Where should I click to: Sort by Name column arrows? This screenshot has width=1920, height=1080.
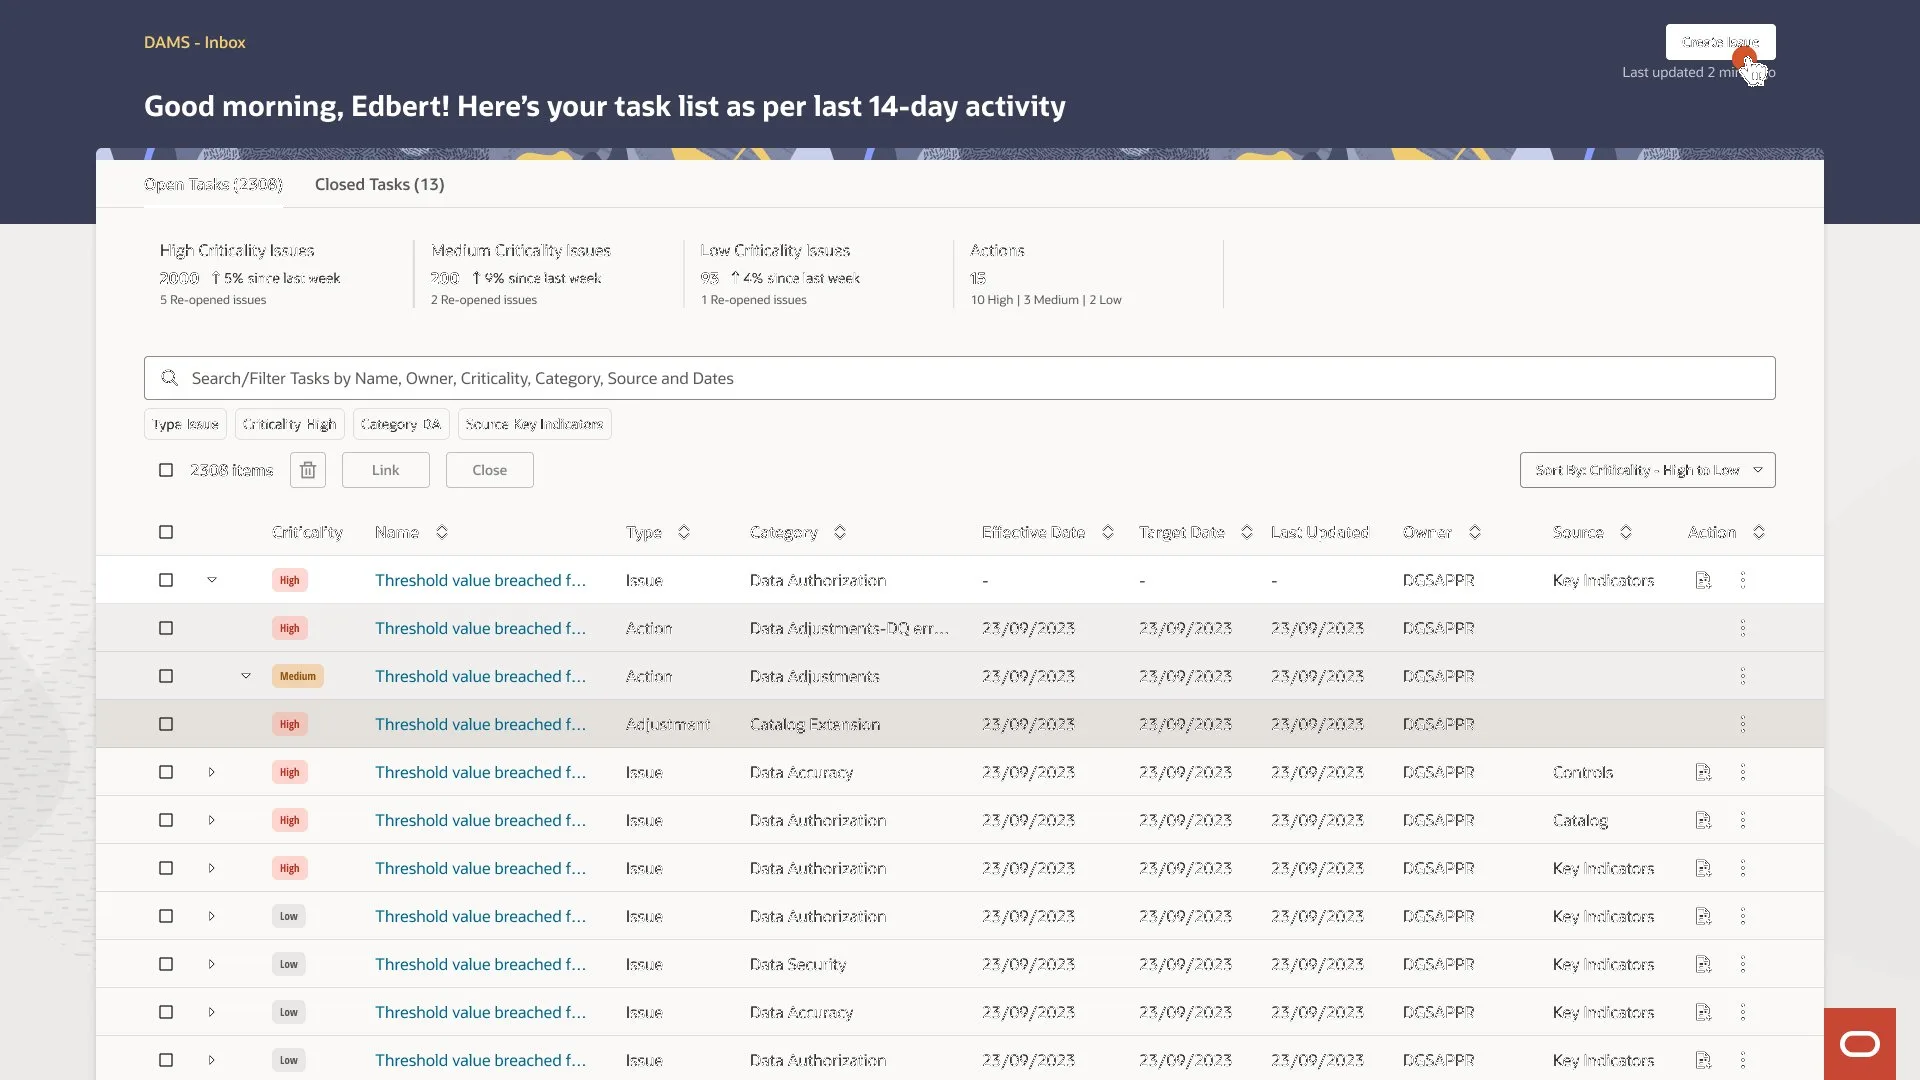[442, 532]
